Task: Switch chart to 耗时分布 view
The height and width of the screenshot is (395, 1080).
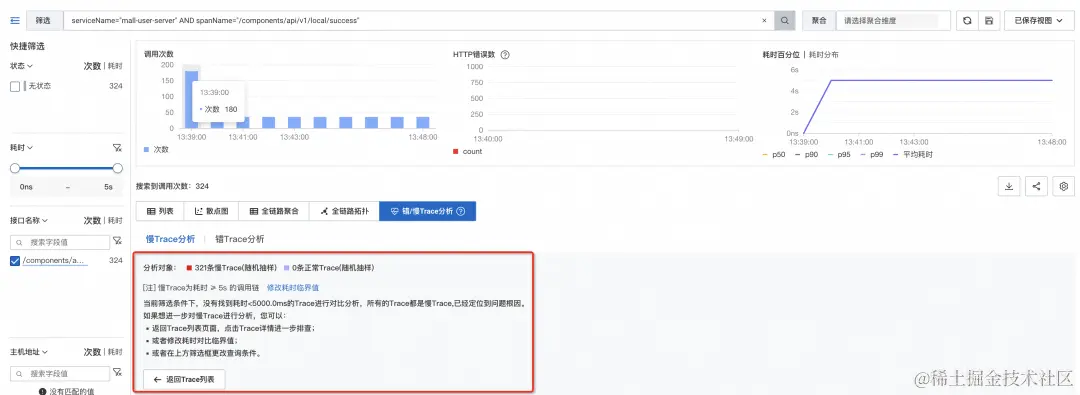Action: pos(824,54)
